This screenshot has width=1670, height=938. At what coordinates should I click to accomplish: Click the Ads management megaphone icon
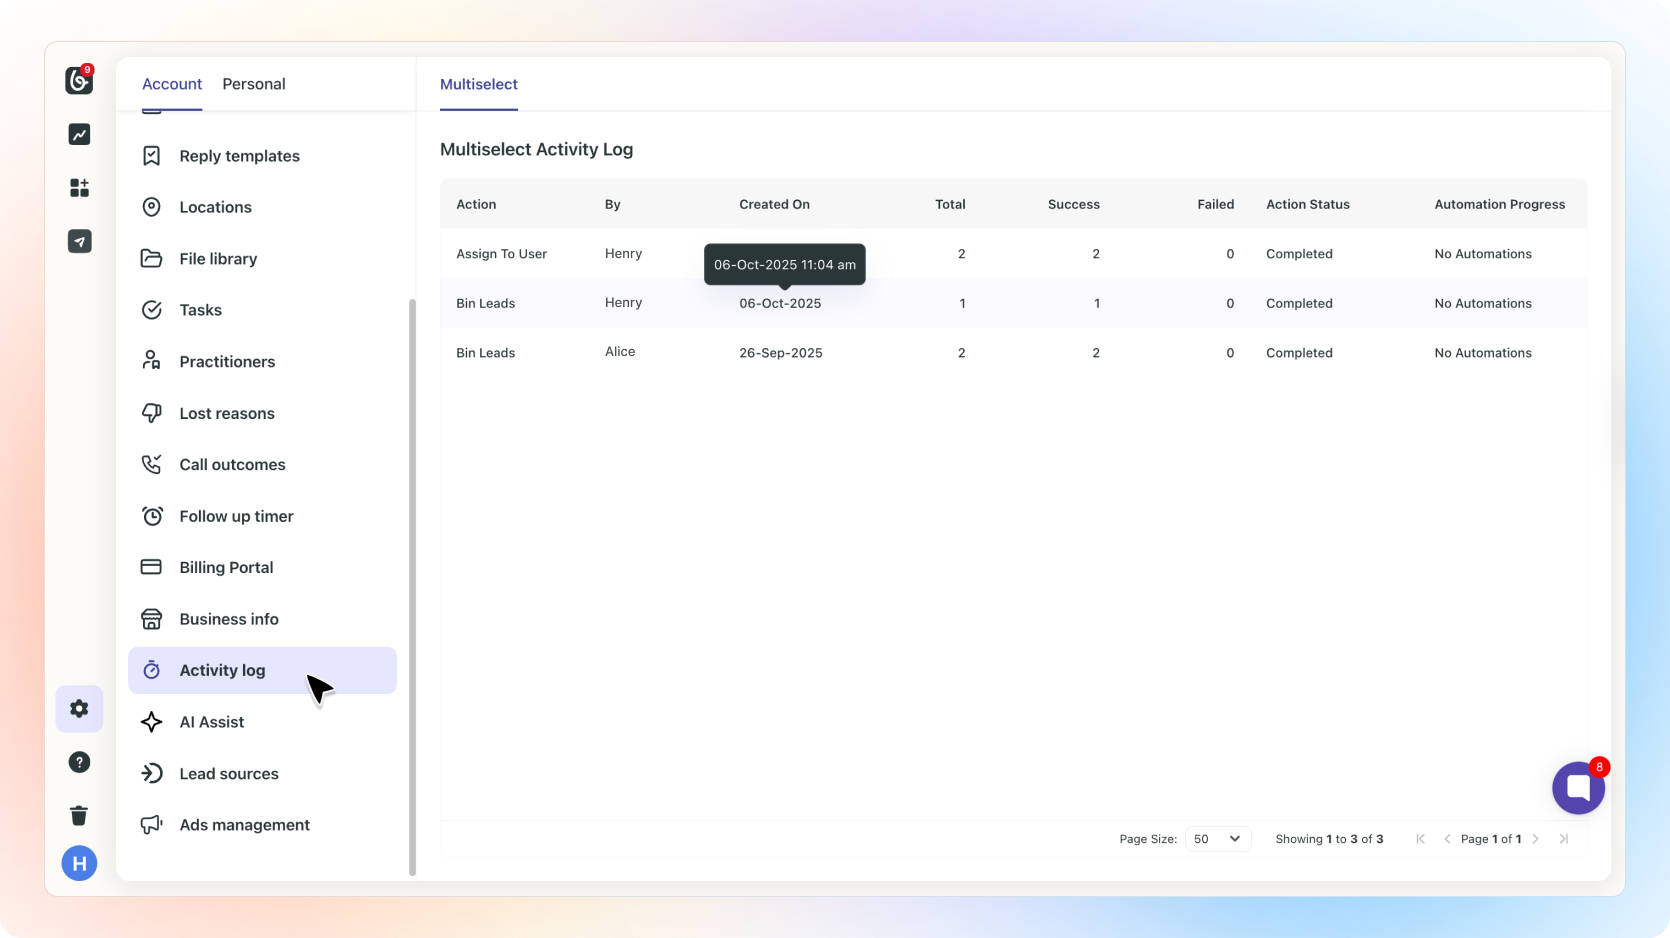coord(152,825)
